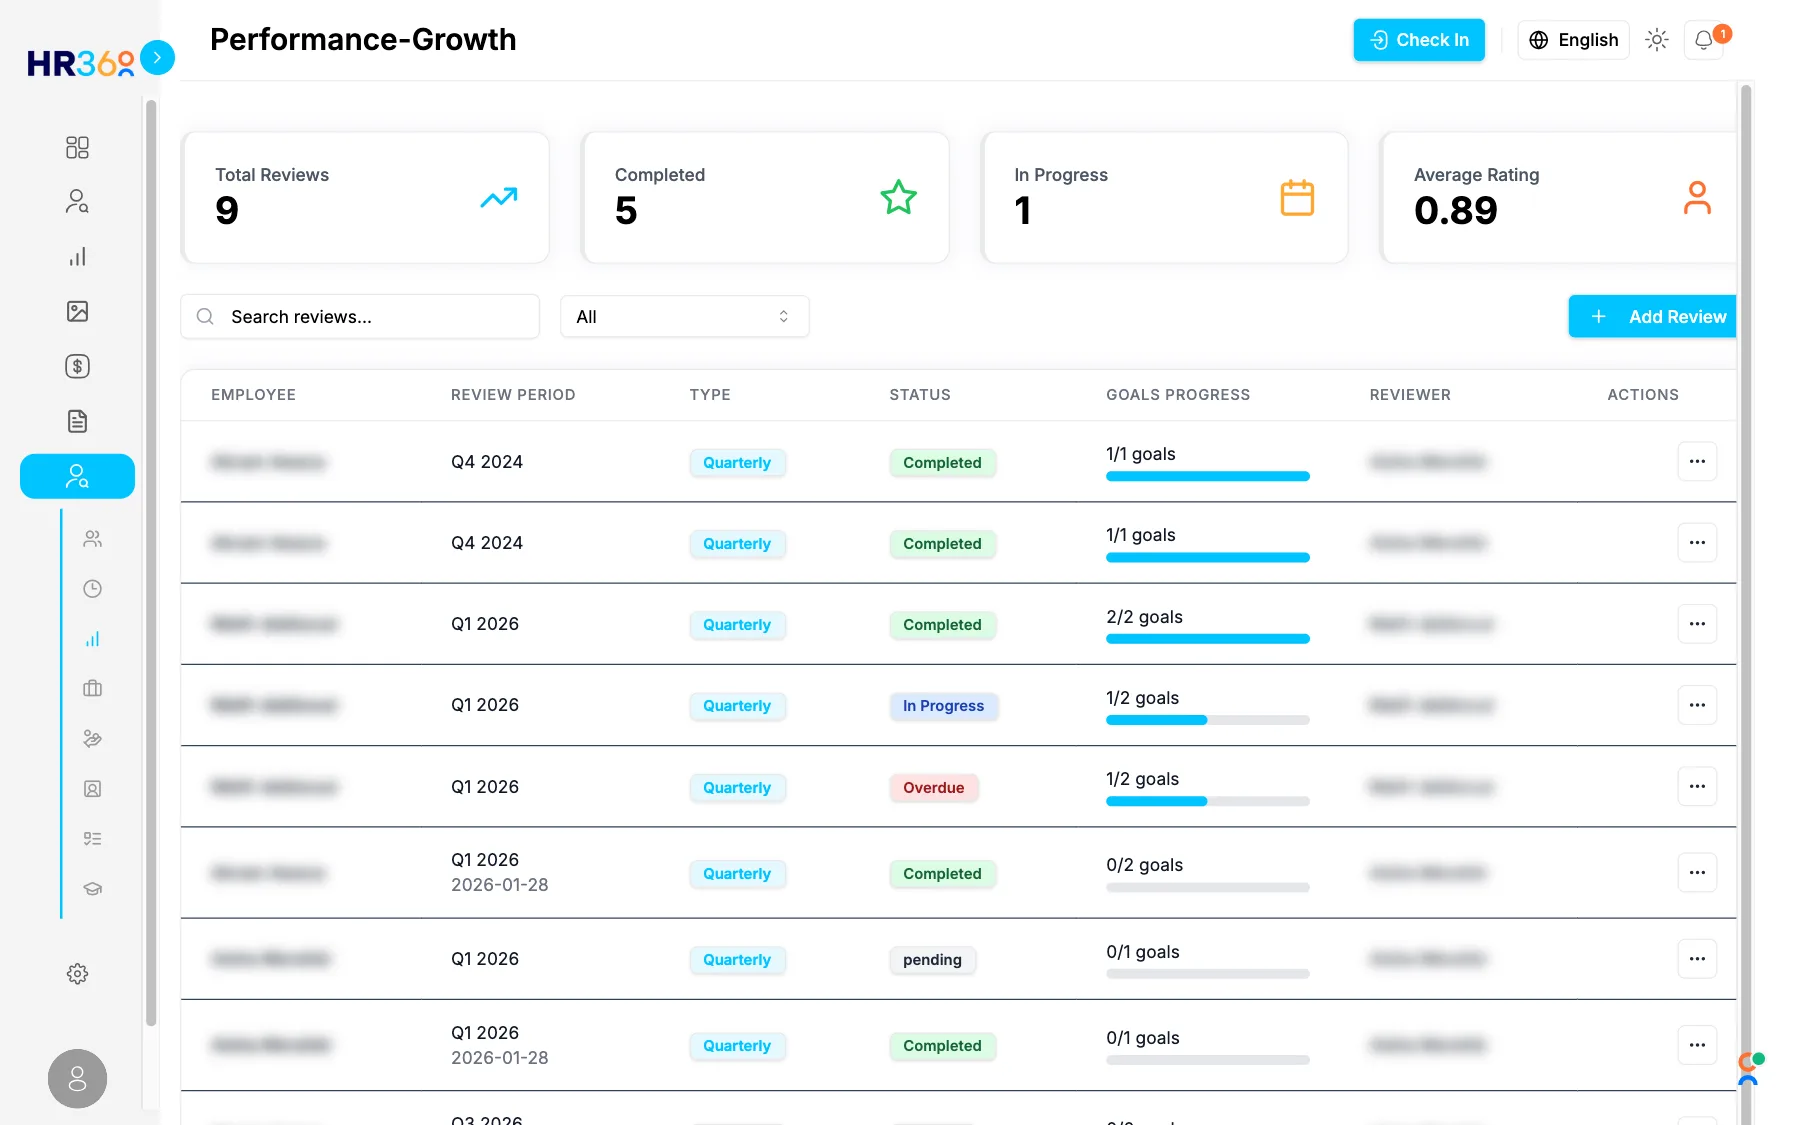This screenshot has width=1800, height=1125.
Task: Open the All status filter dropdown
Action: click(x=684, y=317)
